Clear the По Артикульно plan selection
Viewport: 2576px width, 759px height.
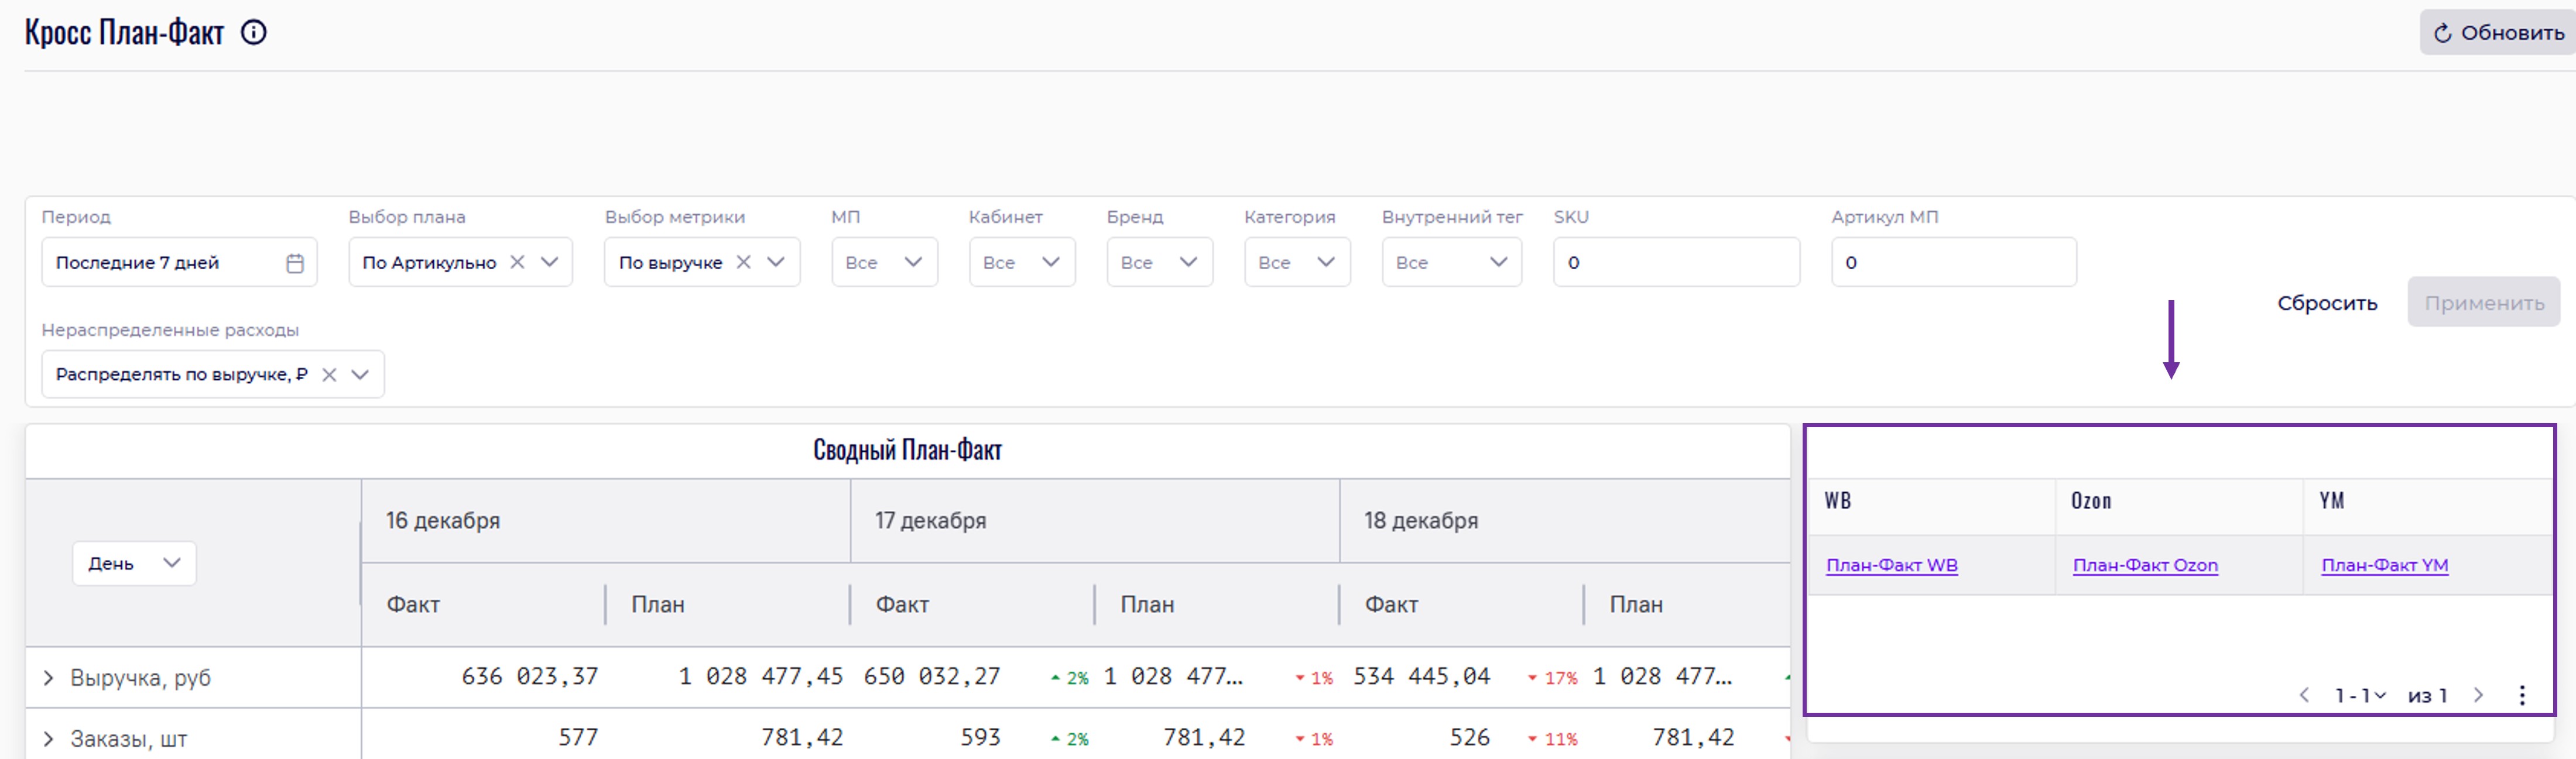(x=517, y=262)
